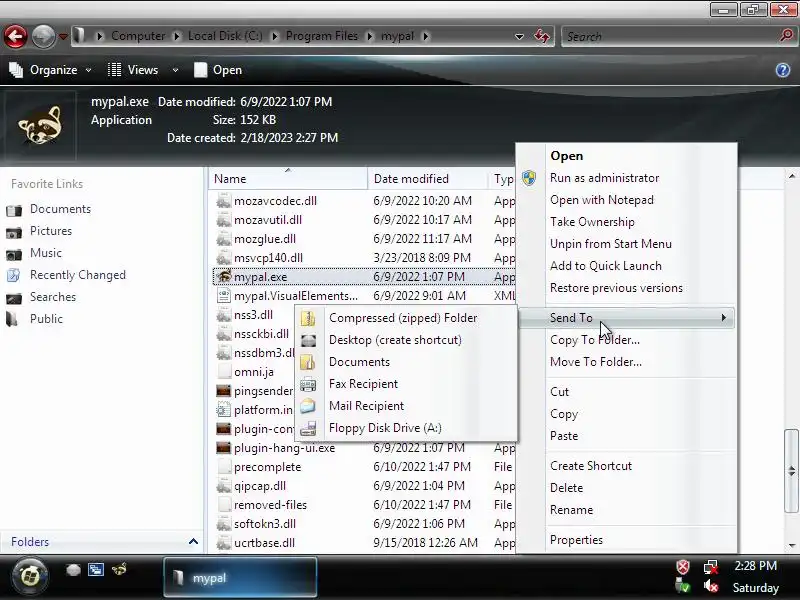
Task: Select mypal.VisualElements file
Action: tap(295, 295)
